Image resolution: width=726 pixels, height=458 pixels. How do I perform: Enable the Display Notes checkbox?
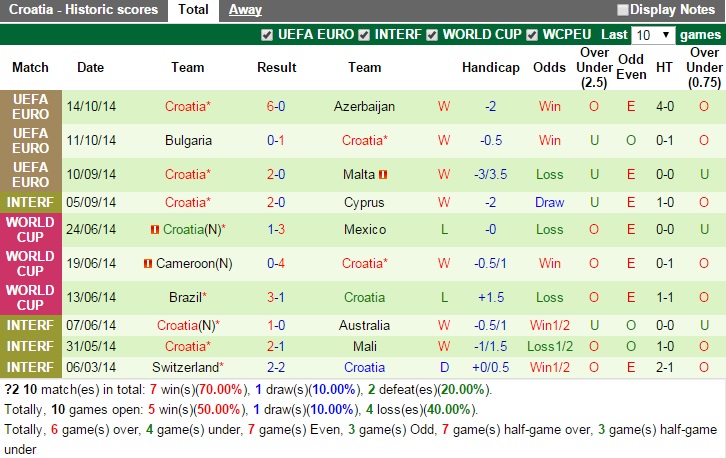[623, 10]
